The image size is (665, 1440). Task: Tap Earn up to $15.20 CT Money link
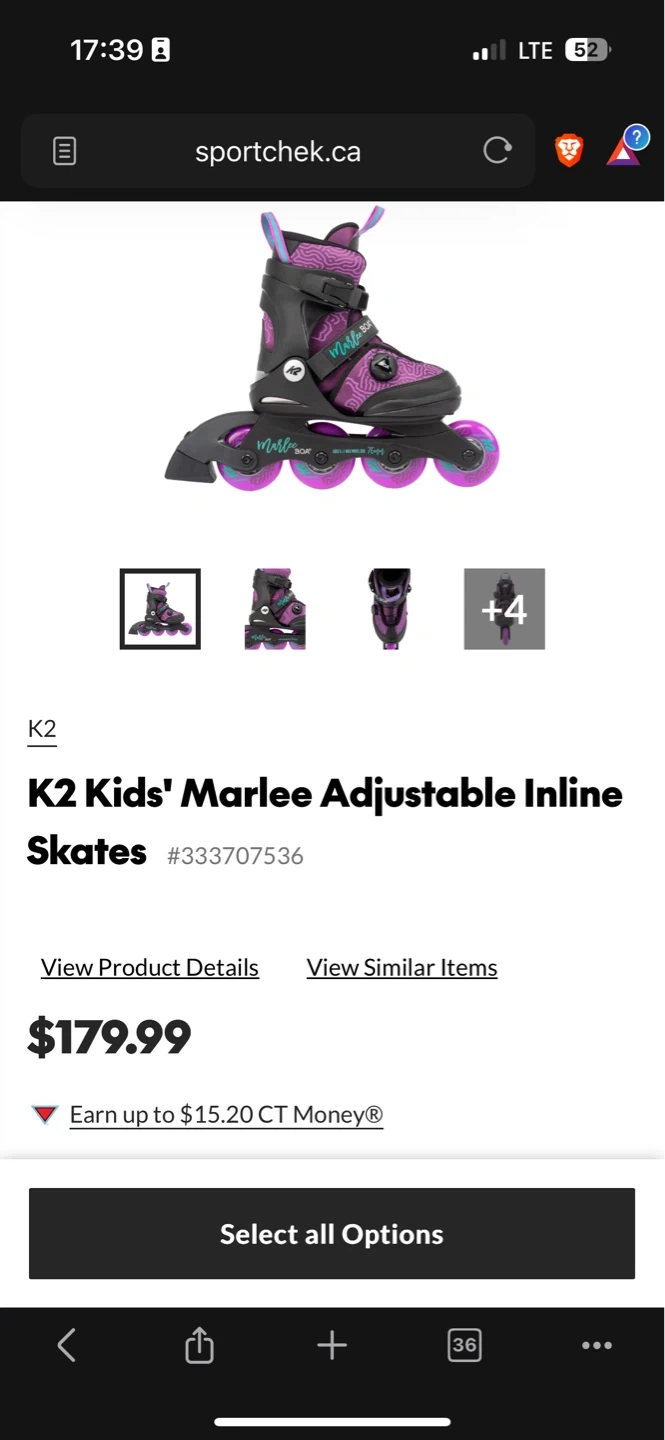[x=226, y=1114]
